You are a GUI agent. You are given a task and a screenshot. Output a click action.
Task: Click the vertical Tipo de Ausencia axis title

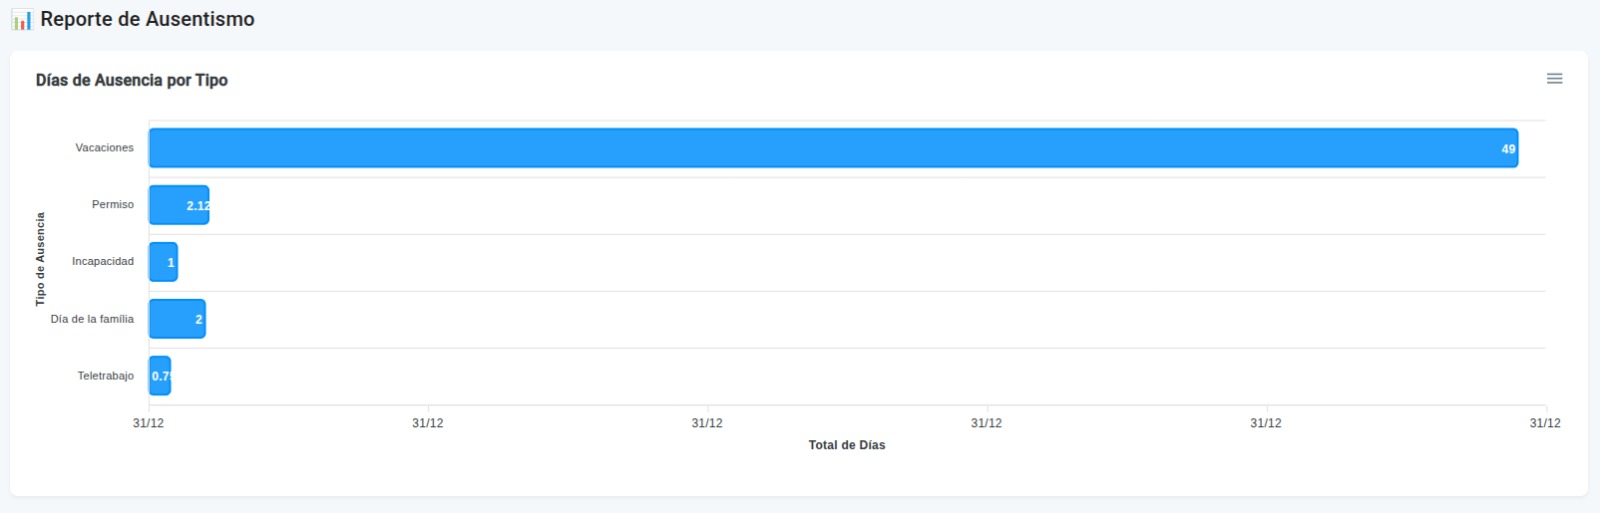point(40,259)
